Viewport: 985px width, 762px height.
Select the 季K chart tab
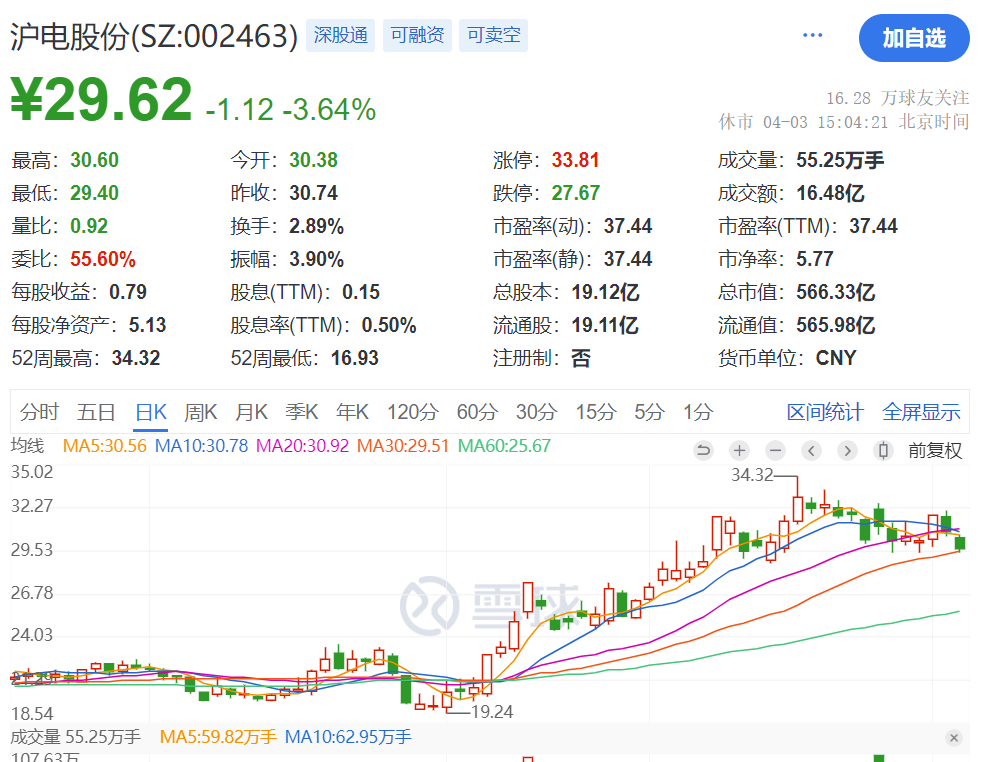click(x=302, y=412)
